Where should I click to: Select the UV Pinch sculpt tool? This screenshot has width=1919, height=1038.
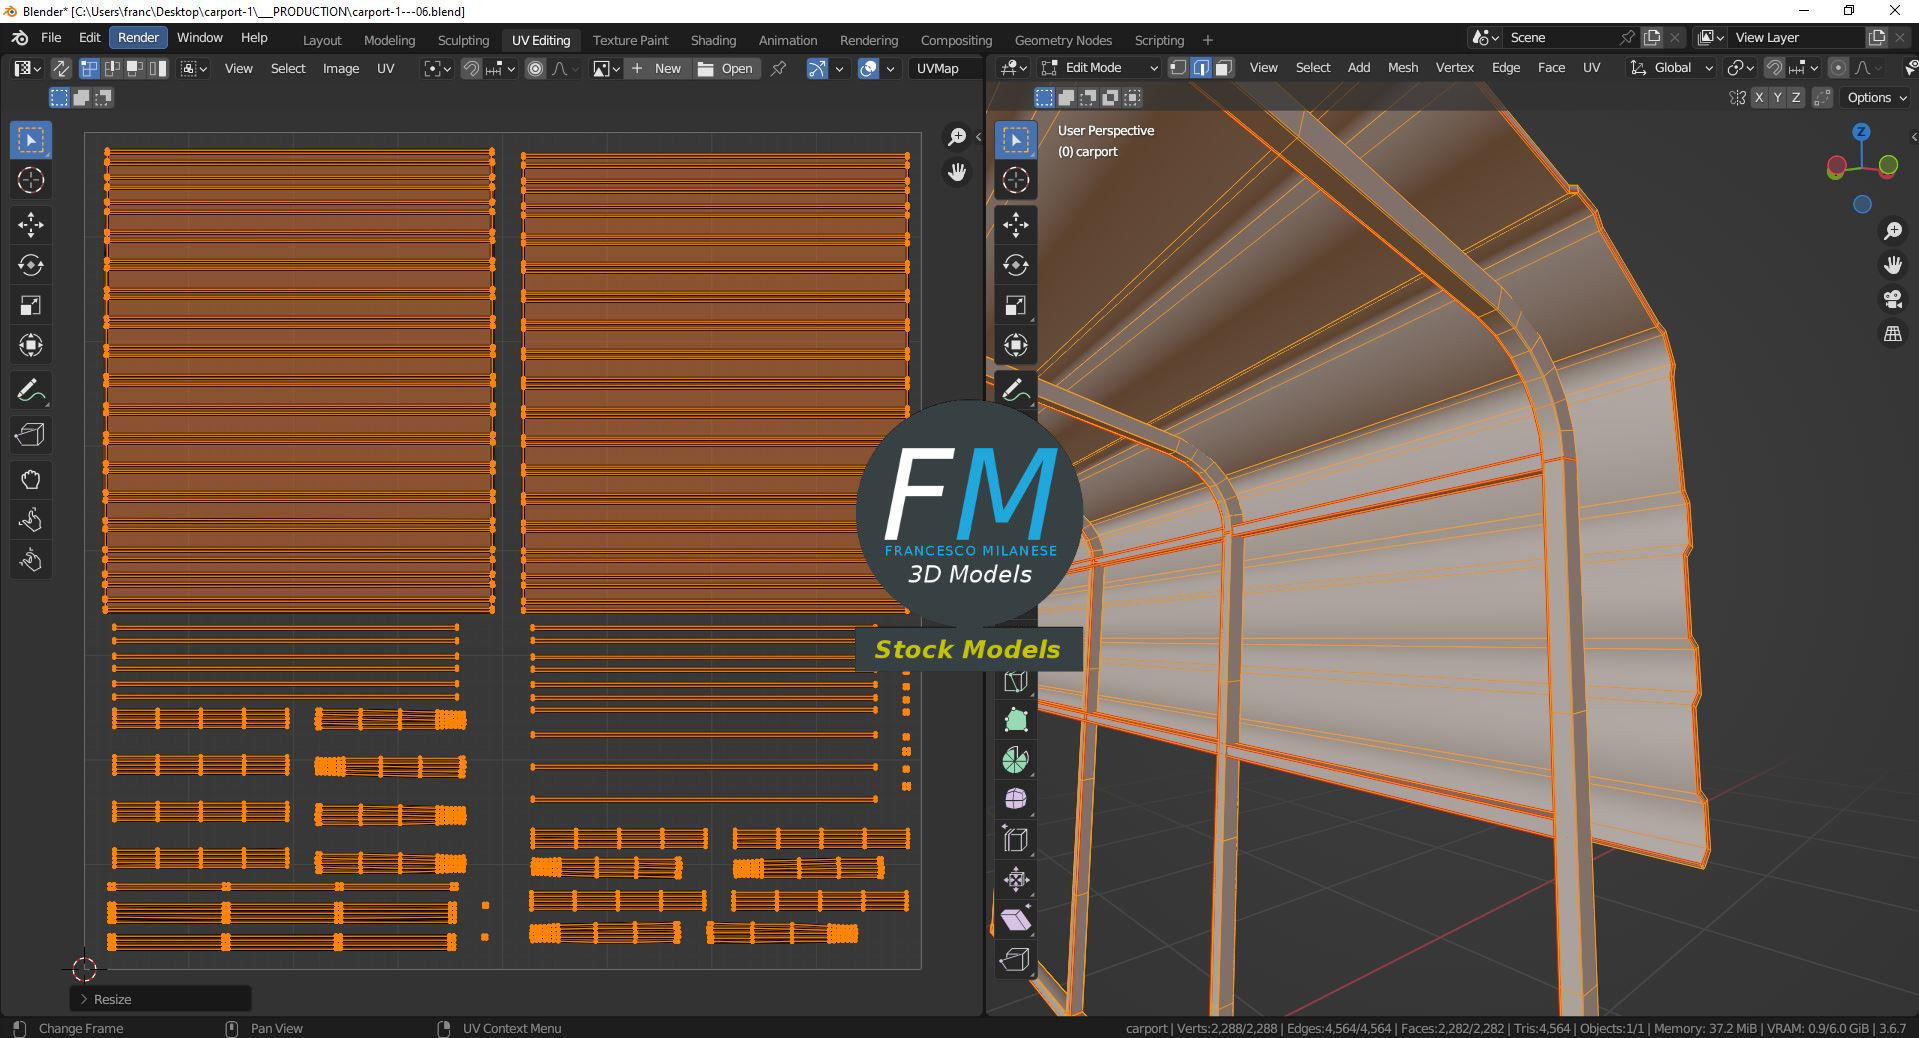pos(31,560)
